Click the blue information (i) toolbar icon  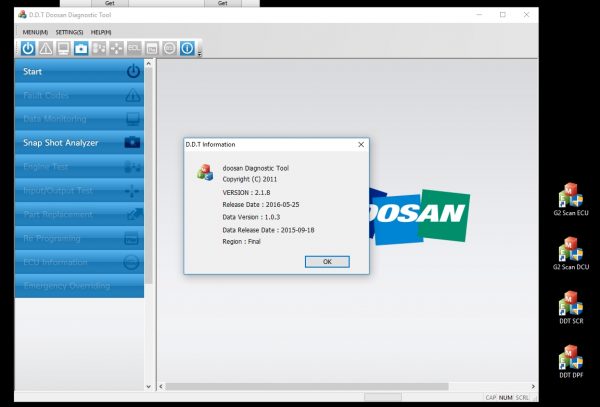[187, 49]
